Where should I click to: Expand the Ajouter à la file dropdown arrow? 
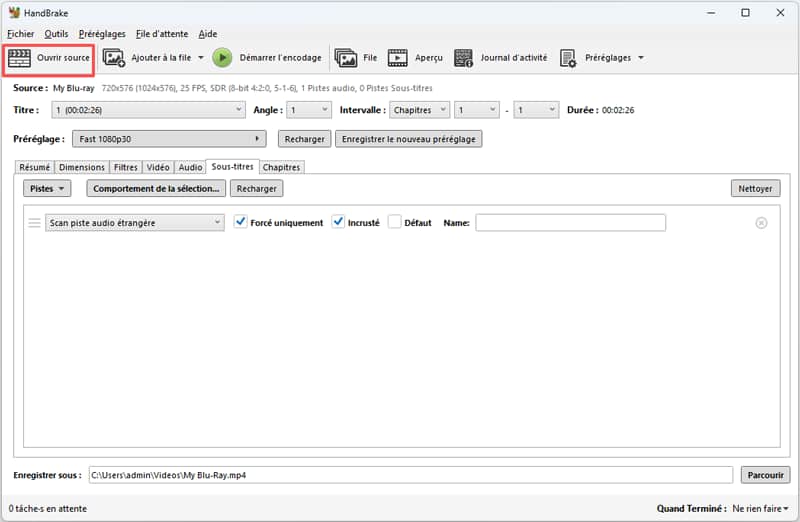201,58
